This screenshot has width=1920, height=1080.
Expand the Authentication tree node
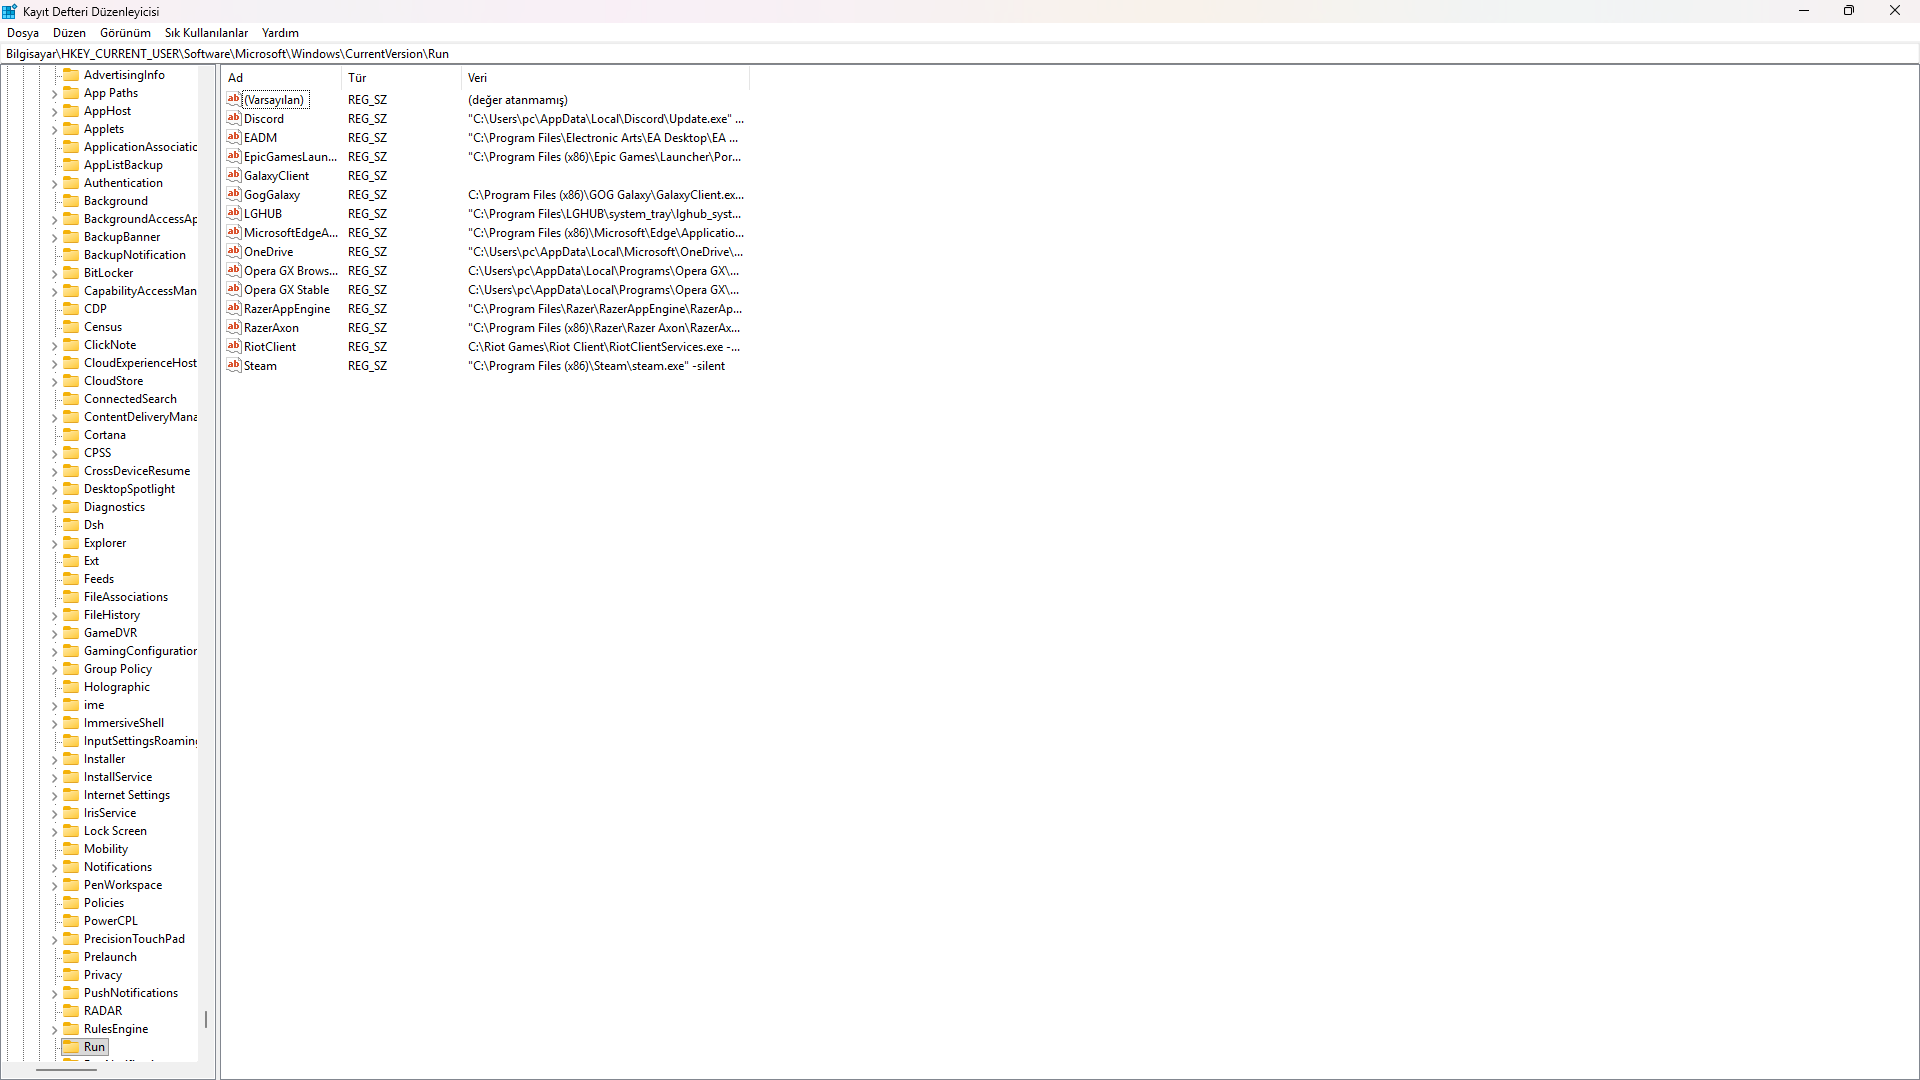tap(54, 183)
